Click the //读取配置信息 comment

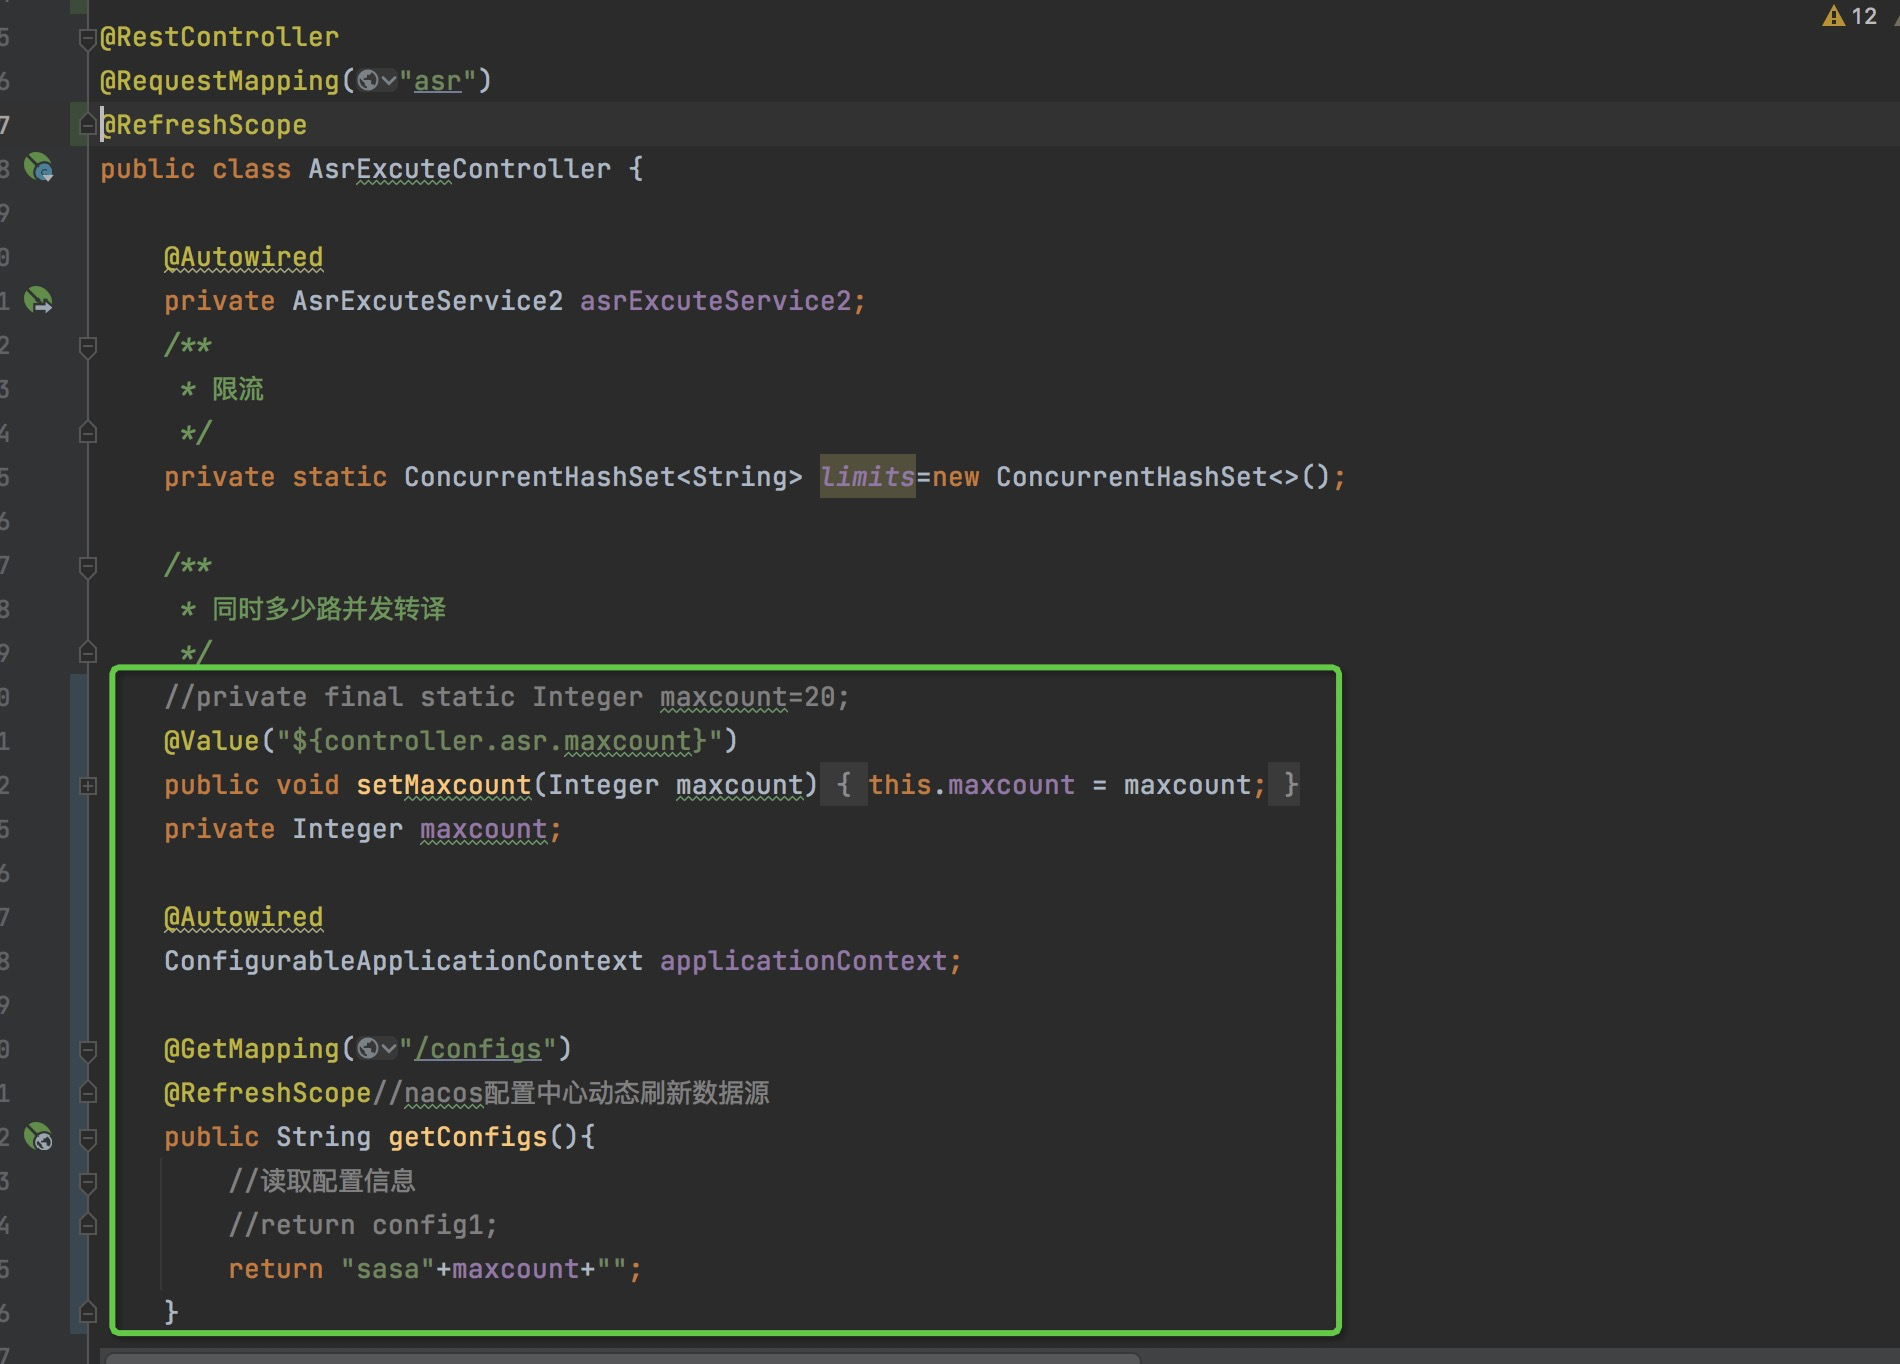(x=322, y=1181)
